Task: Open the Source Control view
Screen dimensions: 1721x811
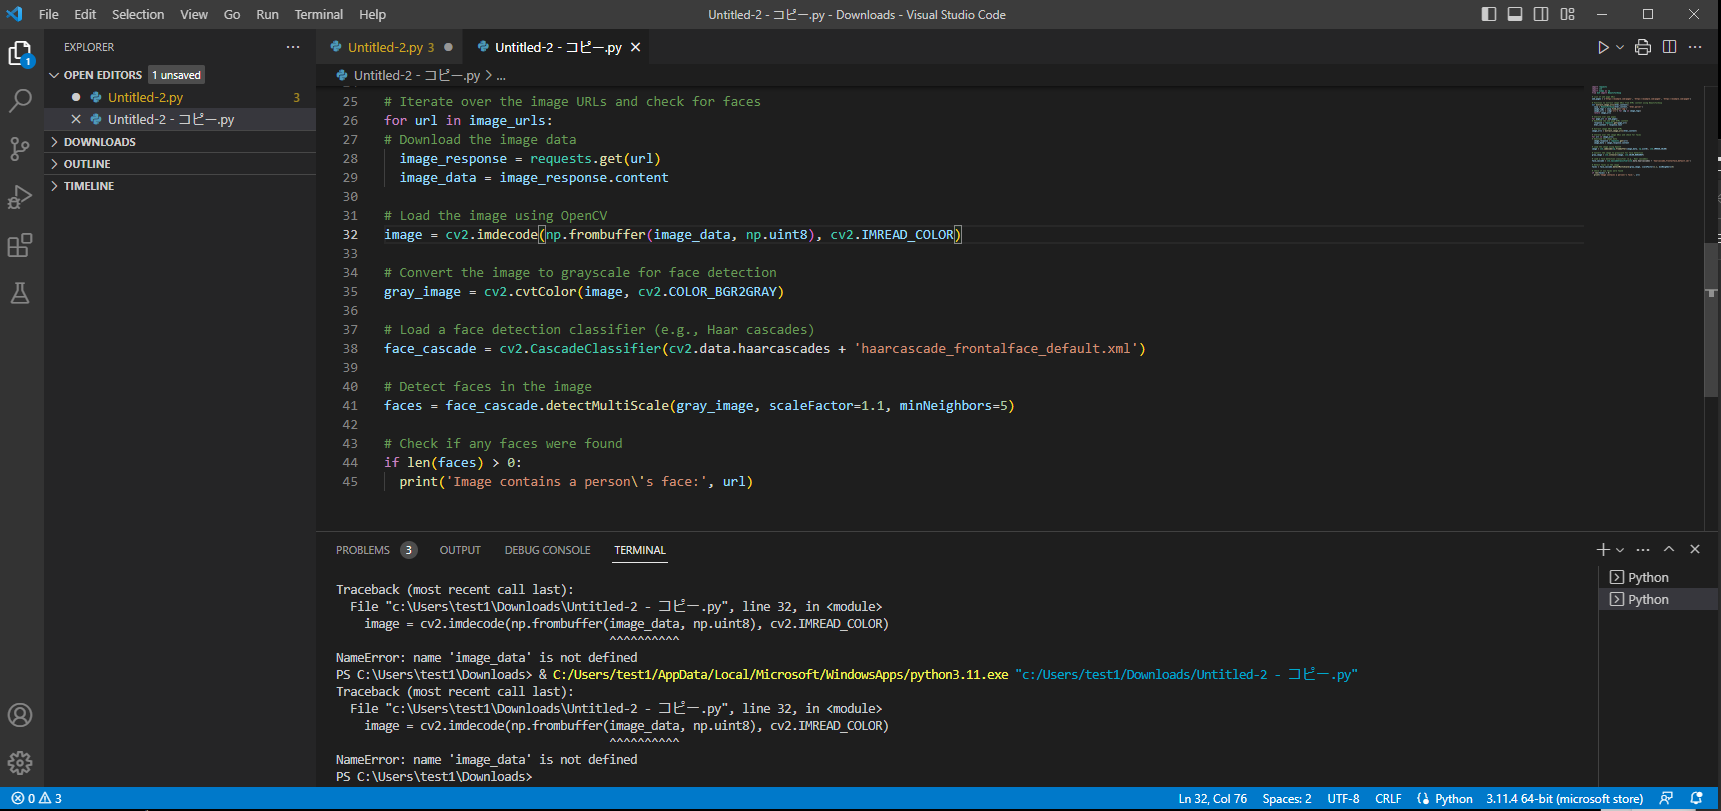Action: 20,149
